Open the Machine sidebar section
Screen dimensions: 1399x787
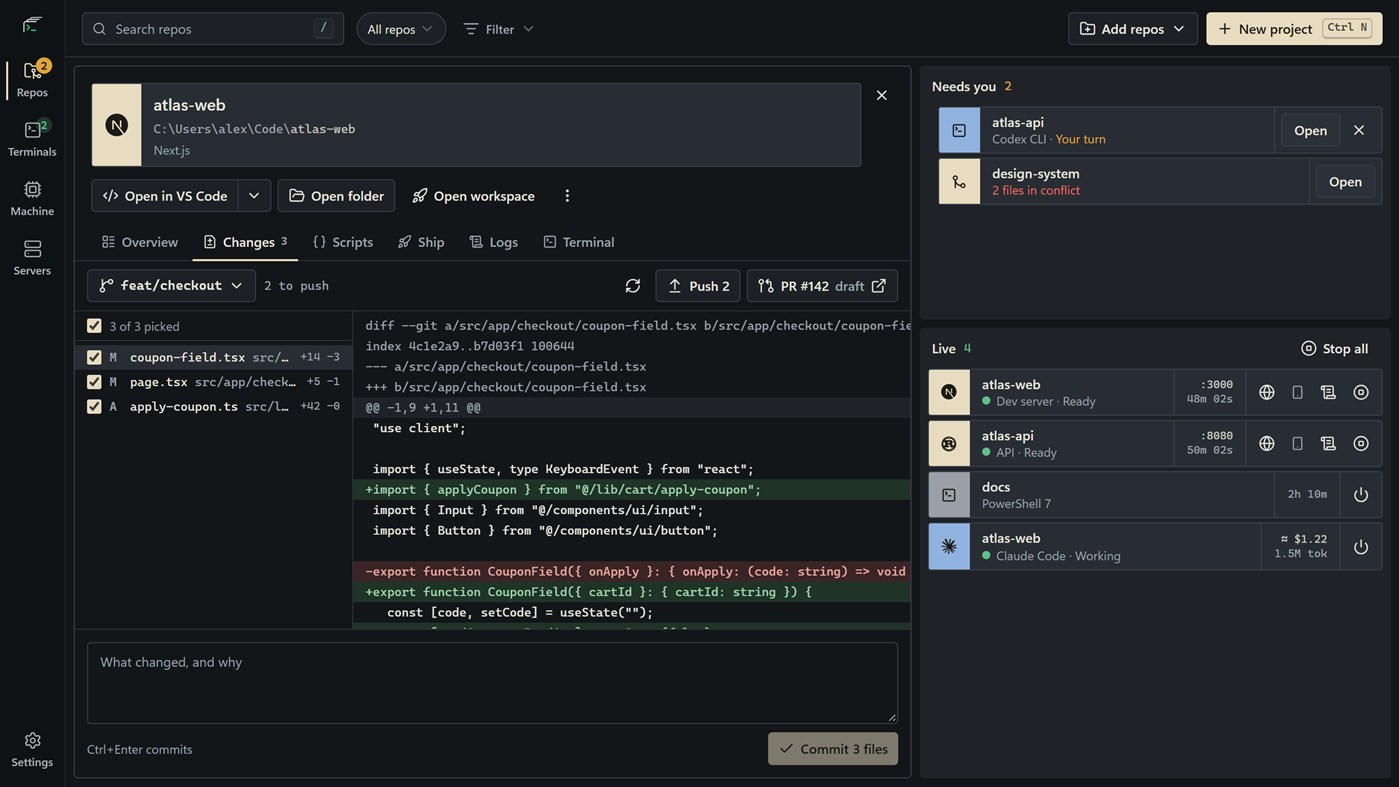(32, 198)
